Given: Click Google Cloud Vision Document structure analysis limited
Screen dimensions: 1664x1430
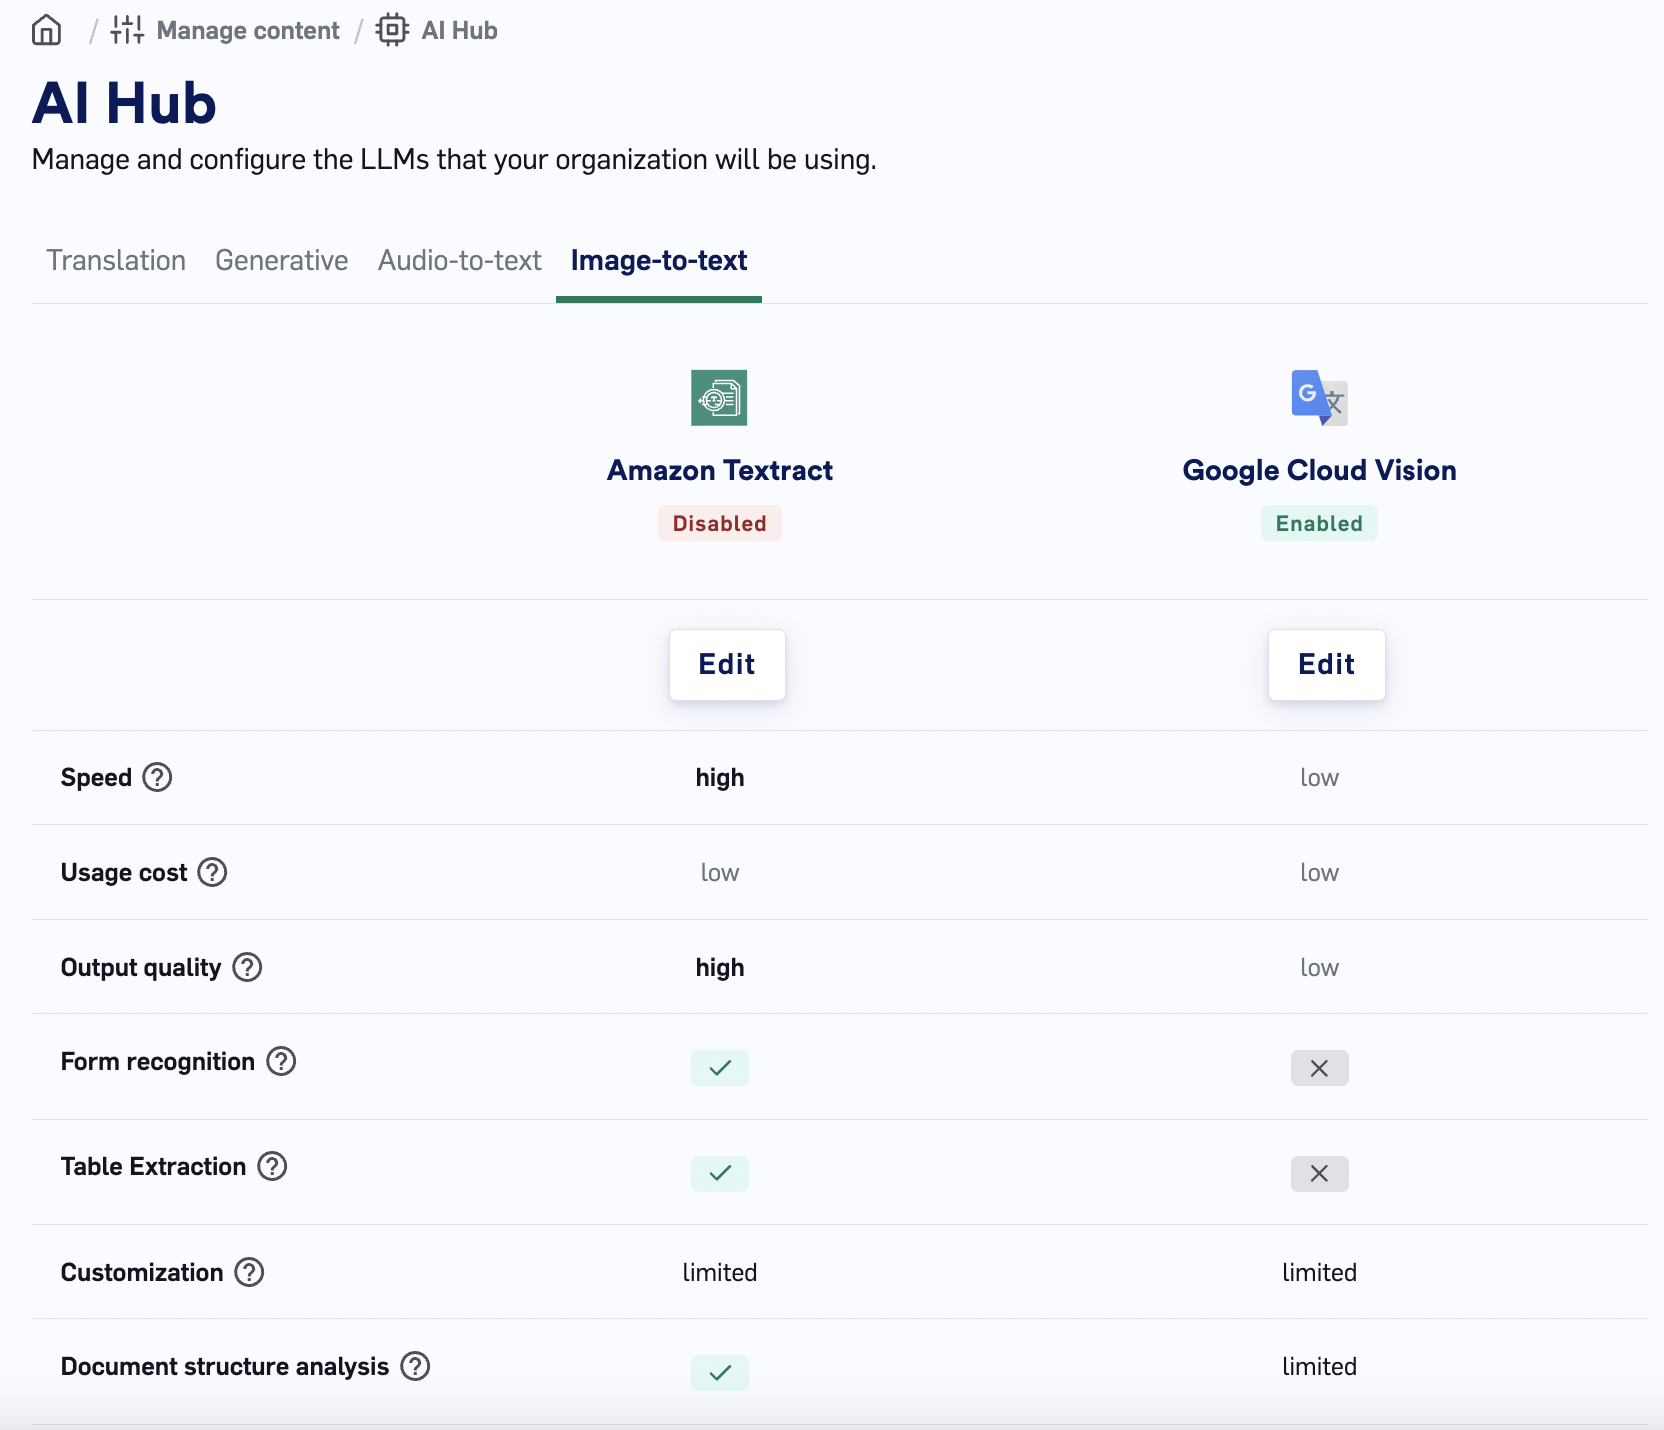Looking at the screenshot, I should tap(1320, 1366).
